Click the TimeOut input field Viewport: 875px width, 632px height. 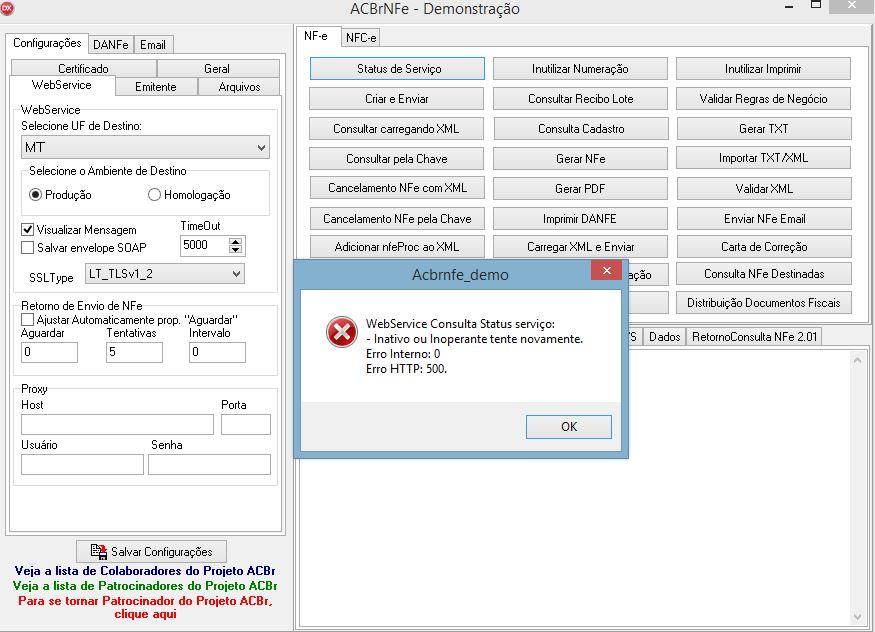click(x=204, y=245)
